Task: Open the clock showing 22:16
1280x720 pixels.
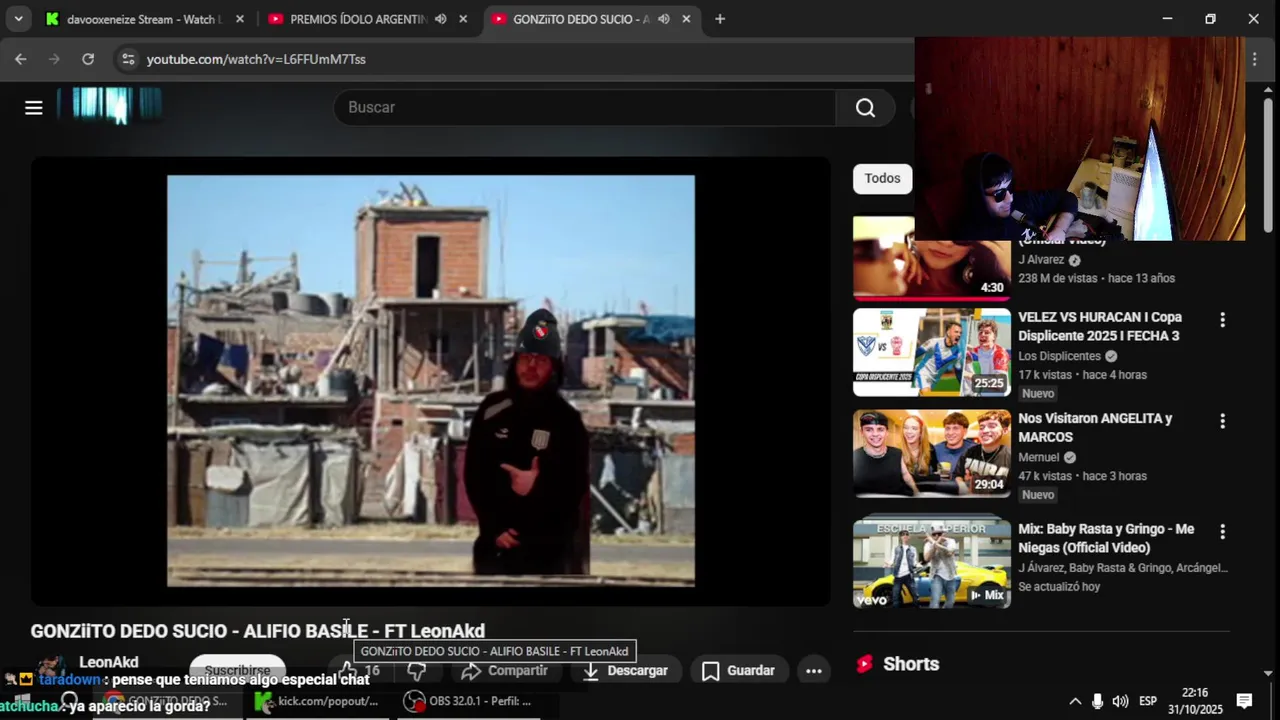Action: tap(1195, 701)
